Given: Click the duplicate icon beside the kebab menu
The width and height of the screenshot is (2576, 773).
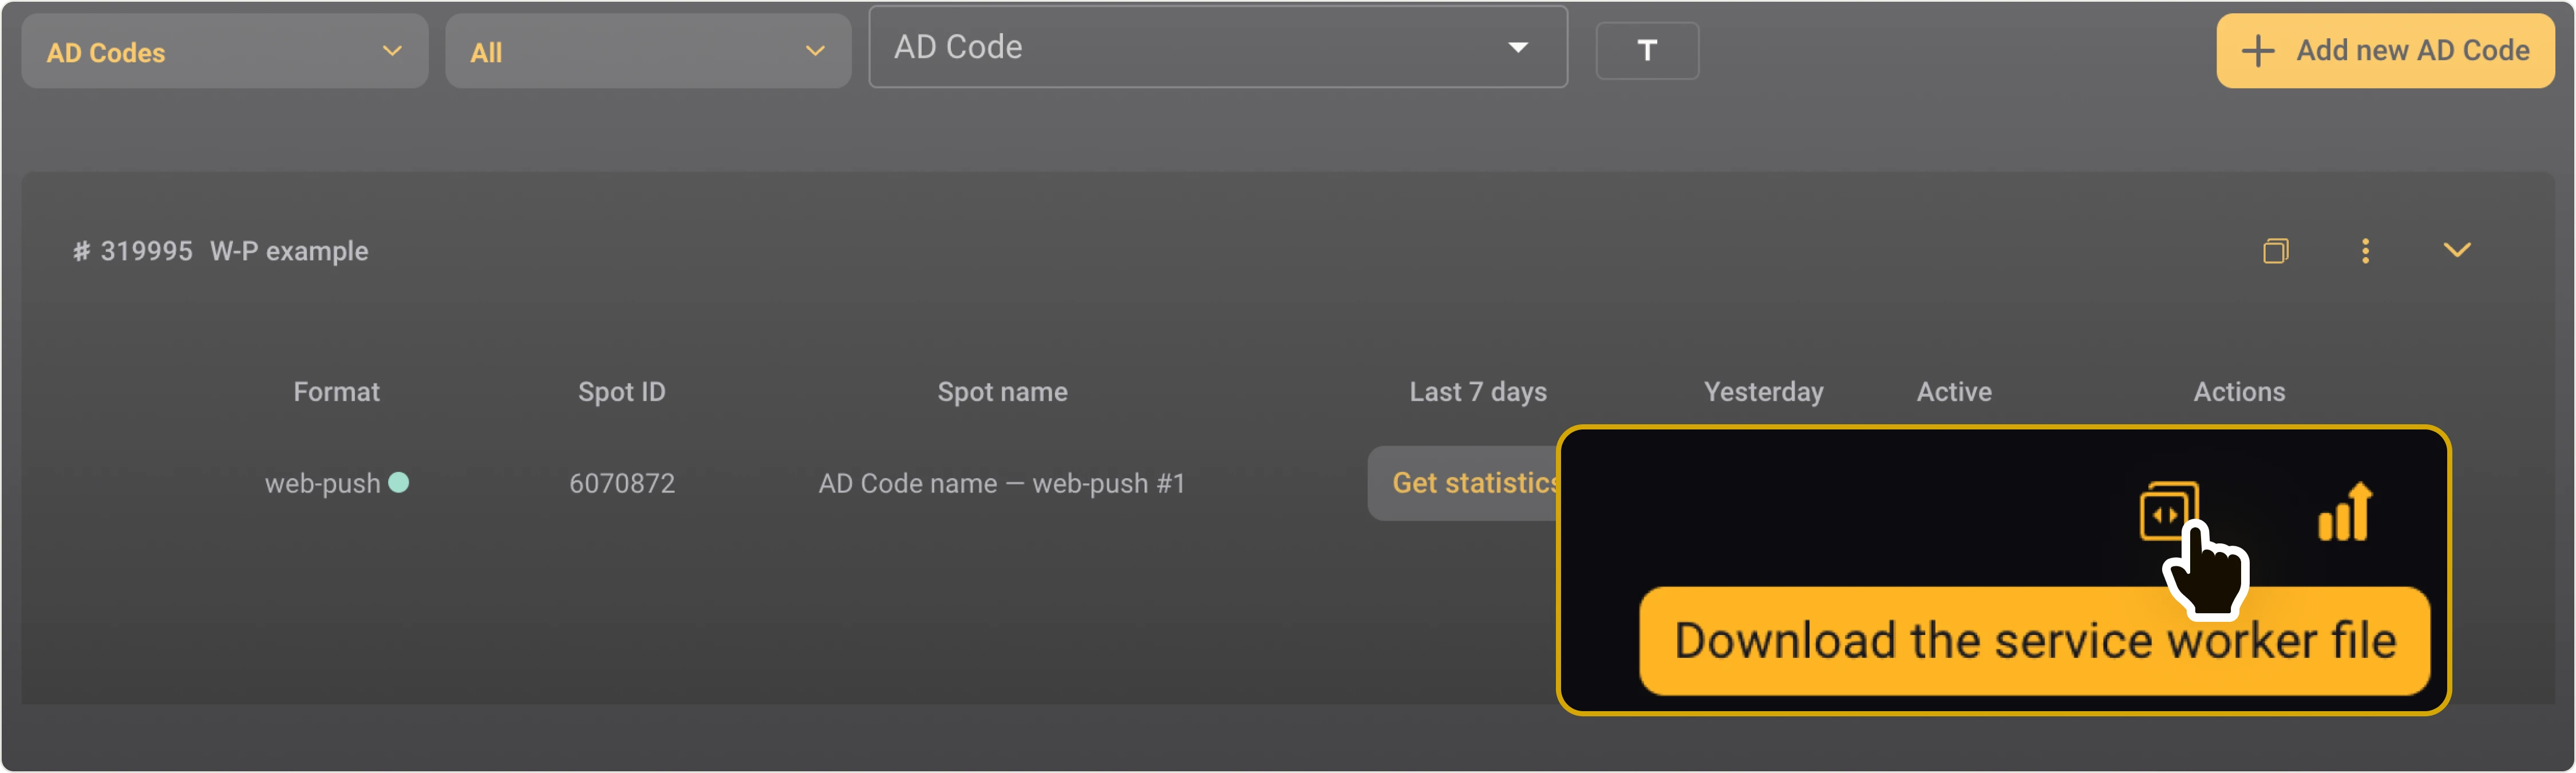Looking at the screenshot, I should tap(2276, 251).
